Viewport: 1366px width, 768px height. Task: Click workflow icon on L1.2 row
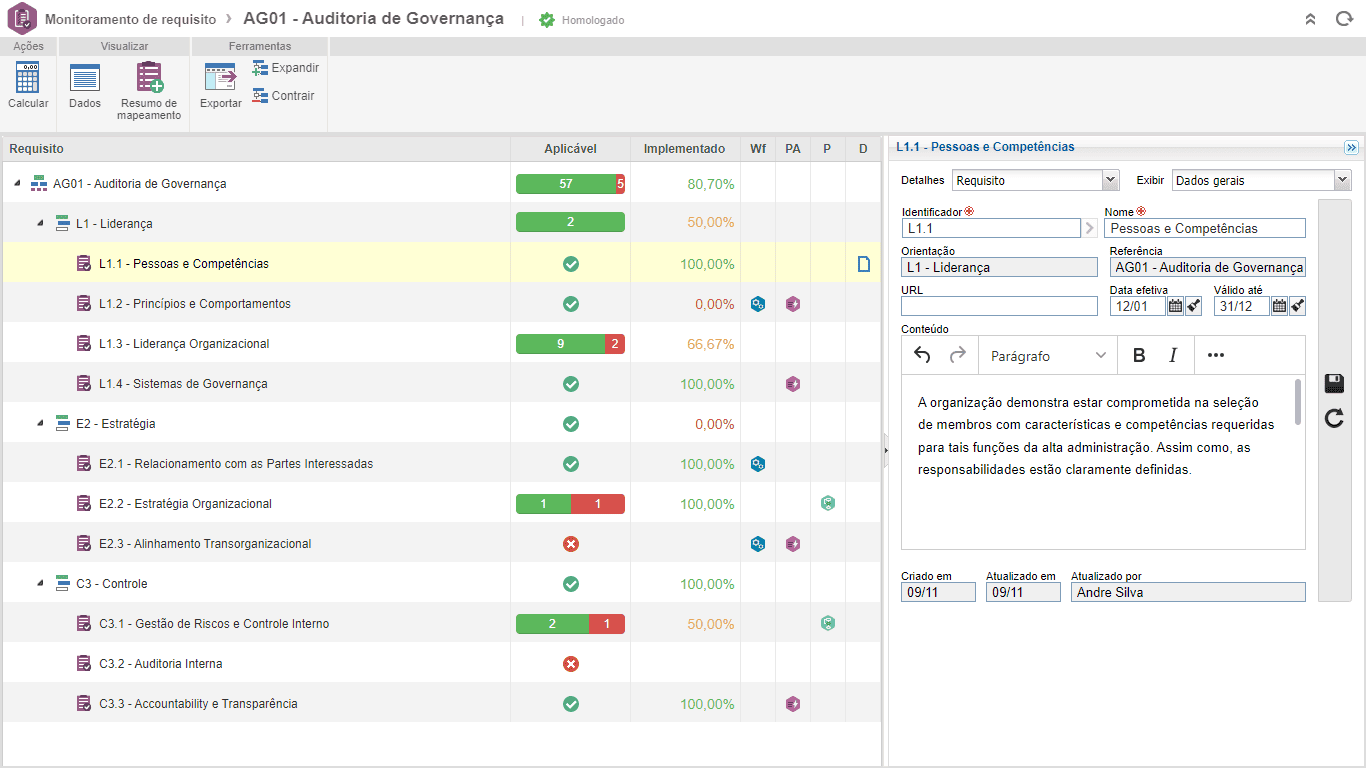[758, 304]
